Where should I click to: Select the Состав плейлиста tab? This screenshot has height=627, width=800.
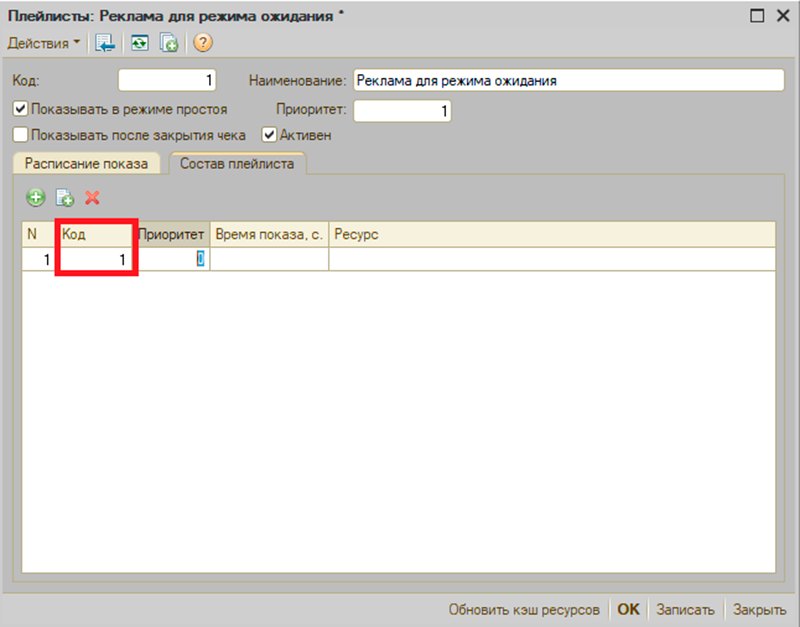237,164
